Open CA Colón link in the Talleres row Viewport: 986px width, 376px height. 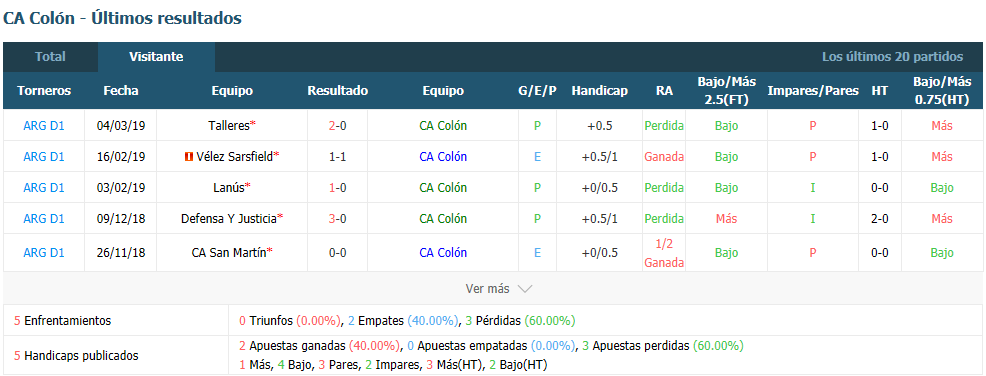pos(443,125)
